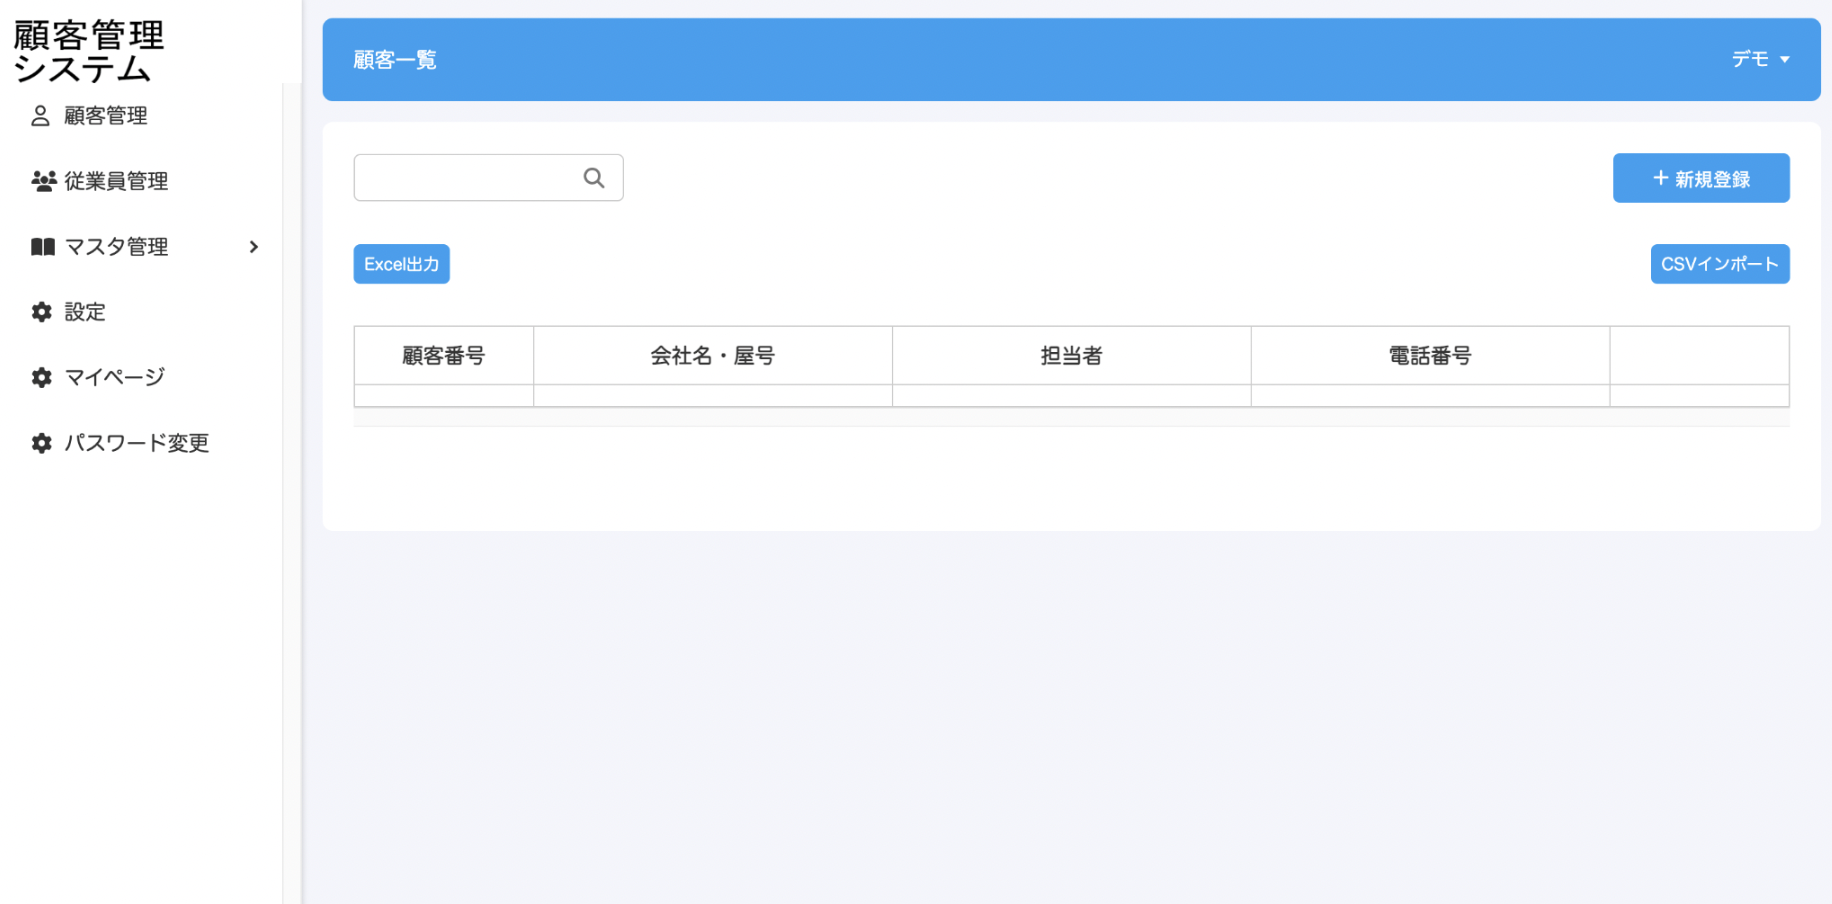The height and width of the screenshot is (904, 1832).
Task: Click the group icon beside 従業員管理
Action: pos(43,181)
